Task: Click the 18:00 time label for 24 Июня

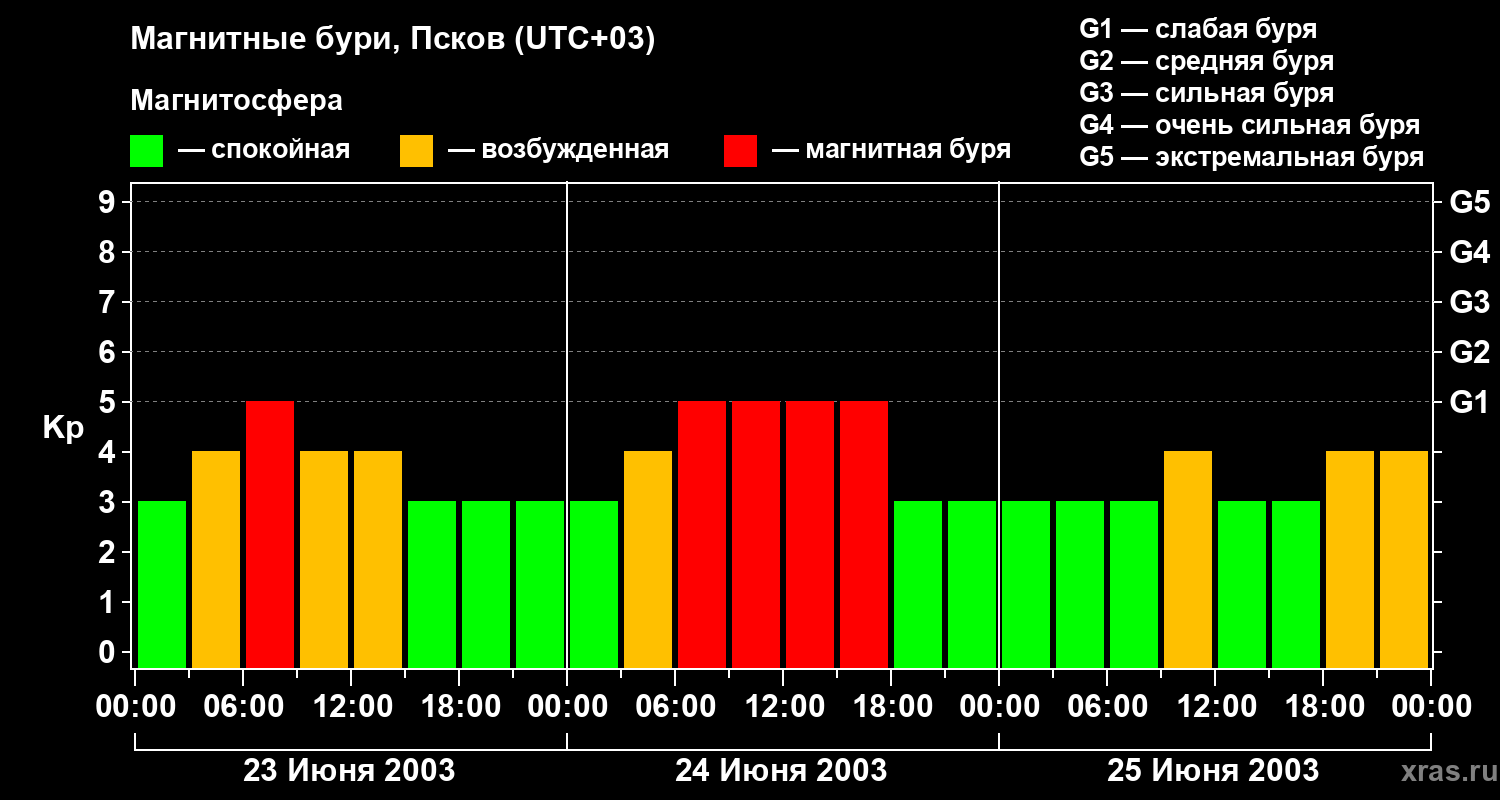Action: coord(891,707)
